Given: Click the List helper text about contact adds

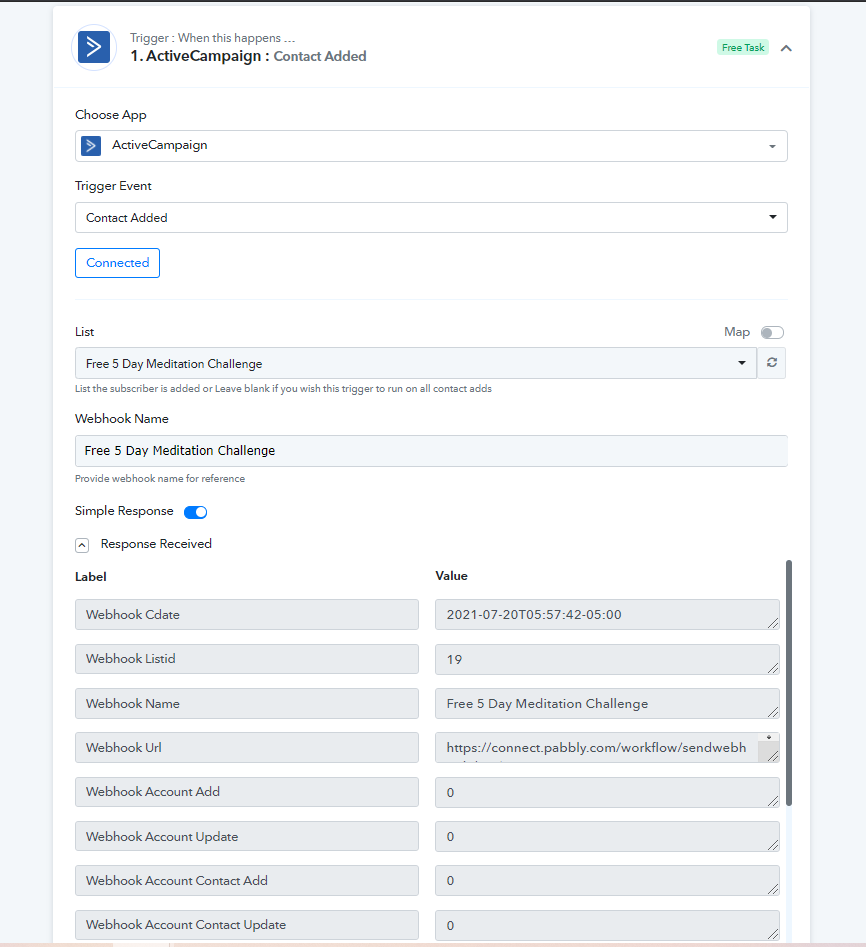Looking at the screenshot, I should (283, 388).
